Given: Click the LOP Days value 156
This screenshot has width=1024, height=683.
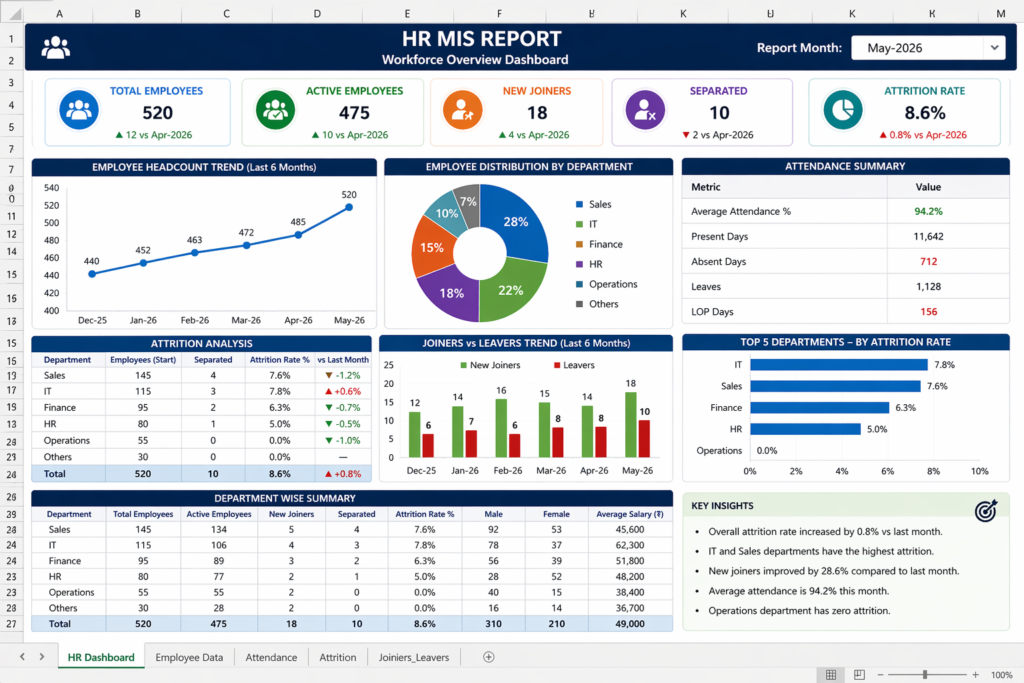Looking at the screenshot, I should pos(928,311).
